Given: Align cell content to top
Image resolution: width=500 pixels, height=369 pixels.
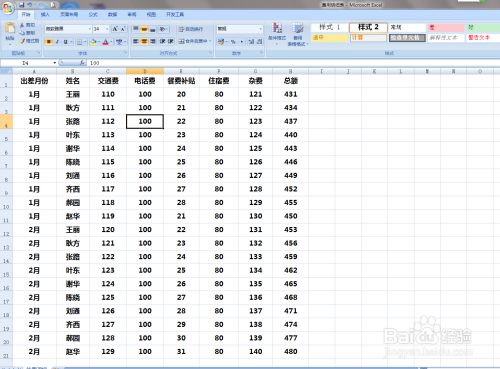Looking at the screenshot, I should [x=136, y=29].
